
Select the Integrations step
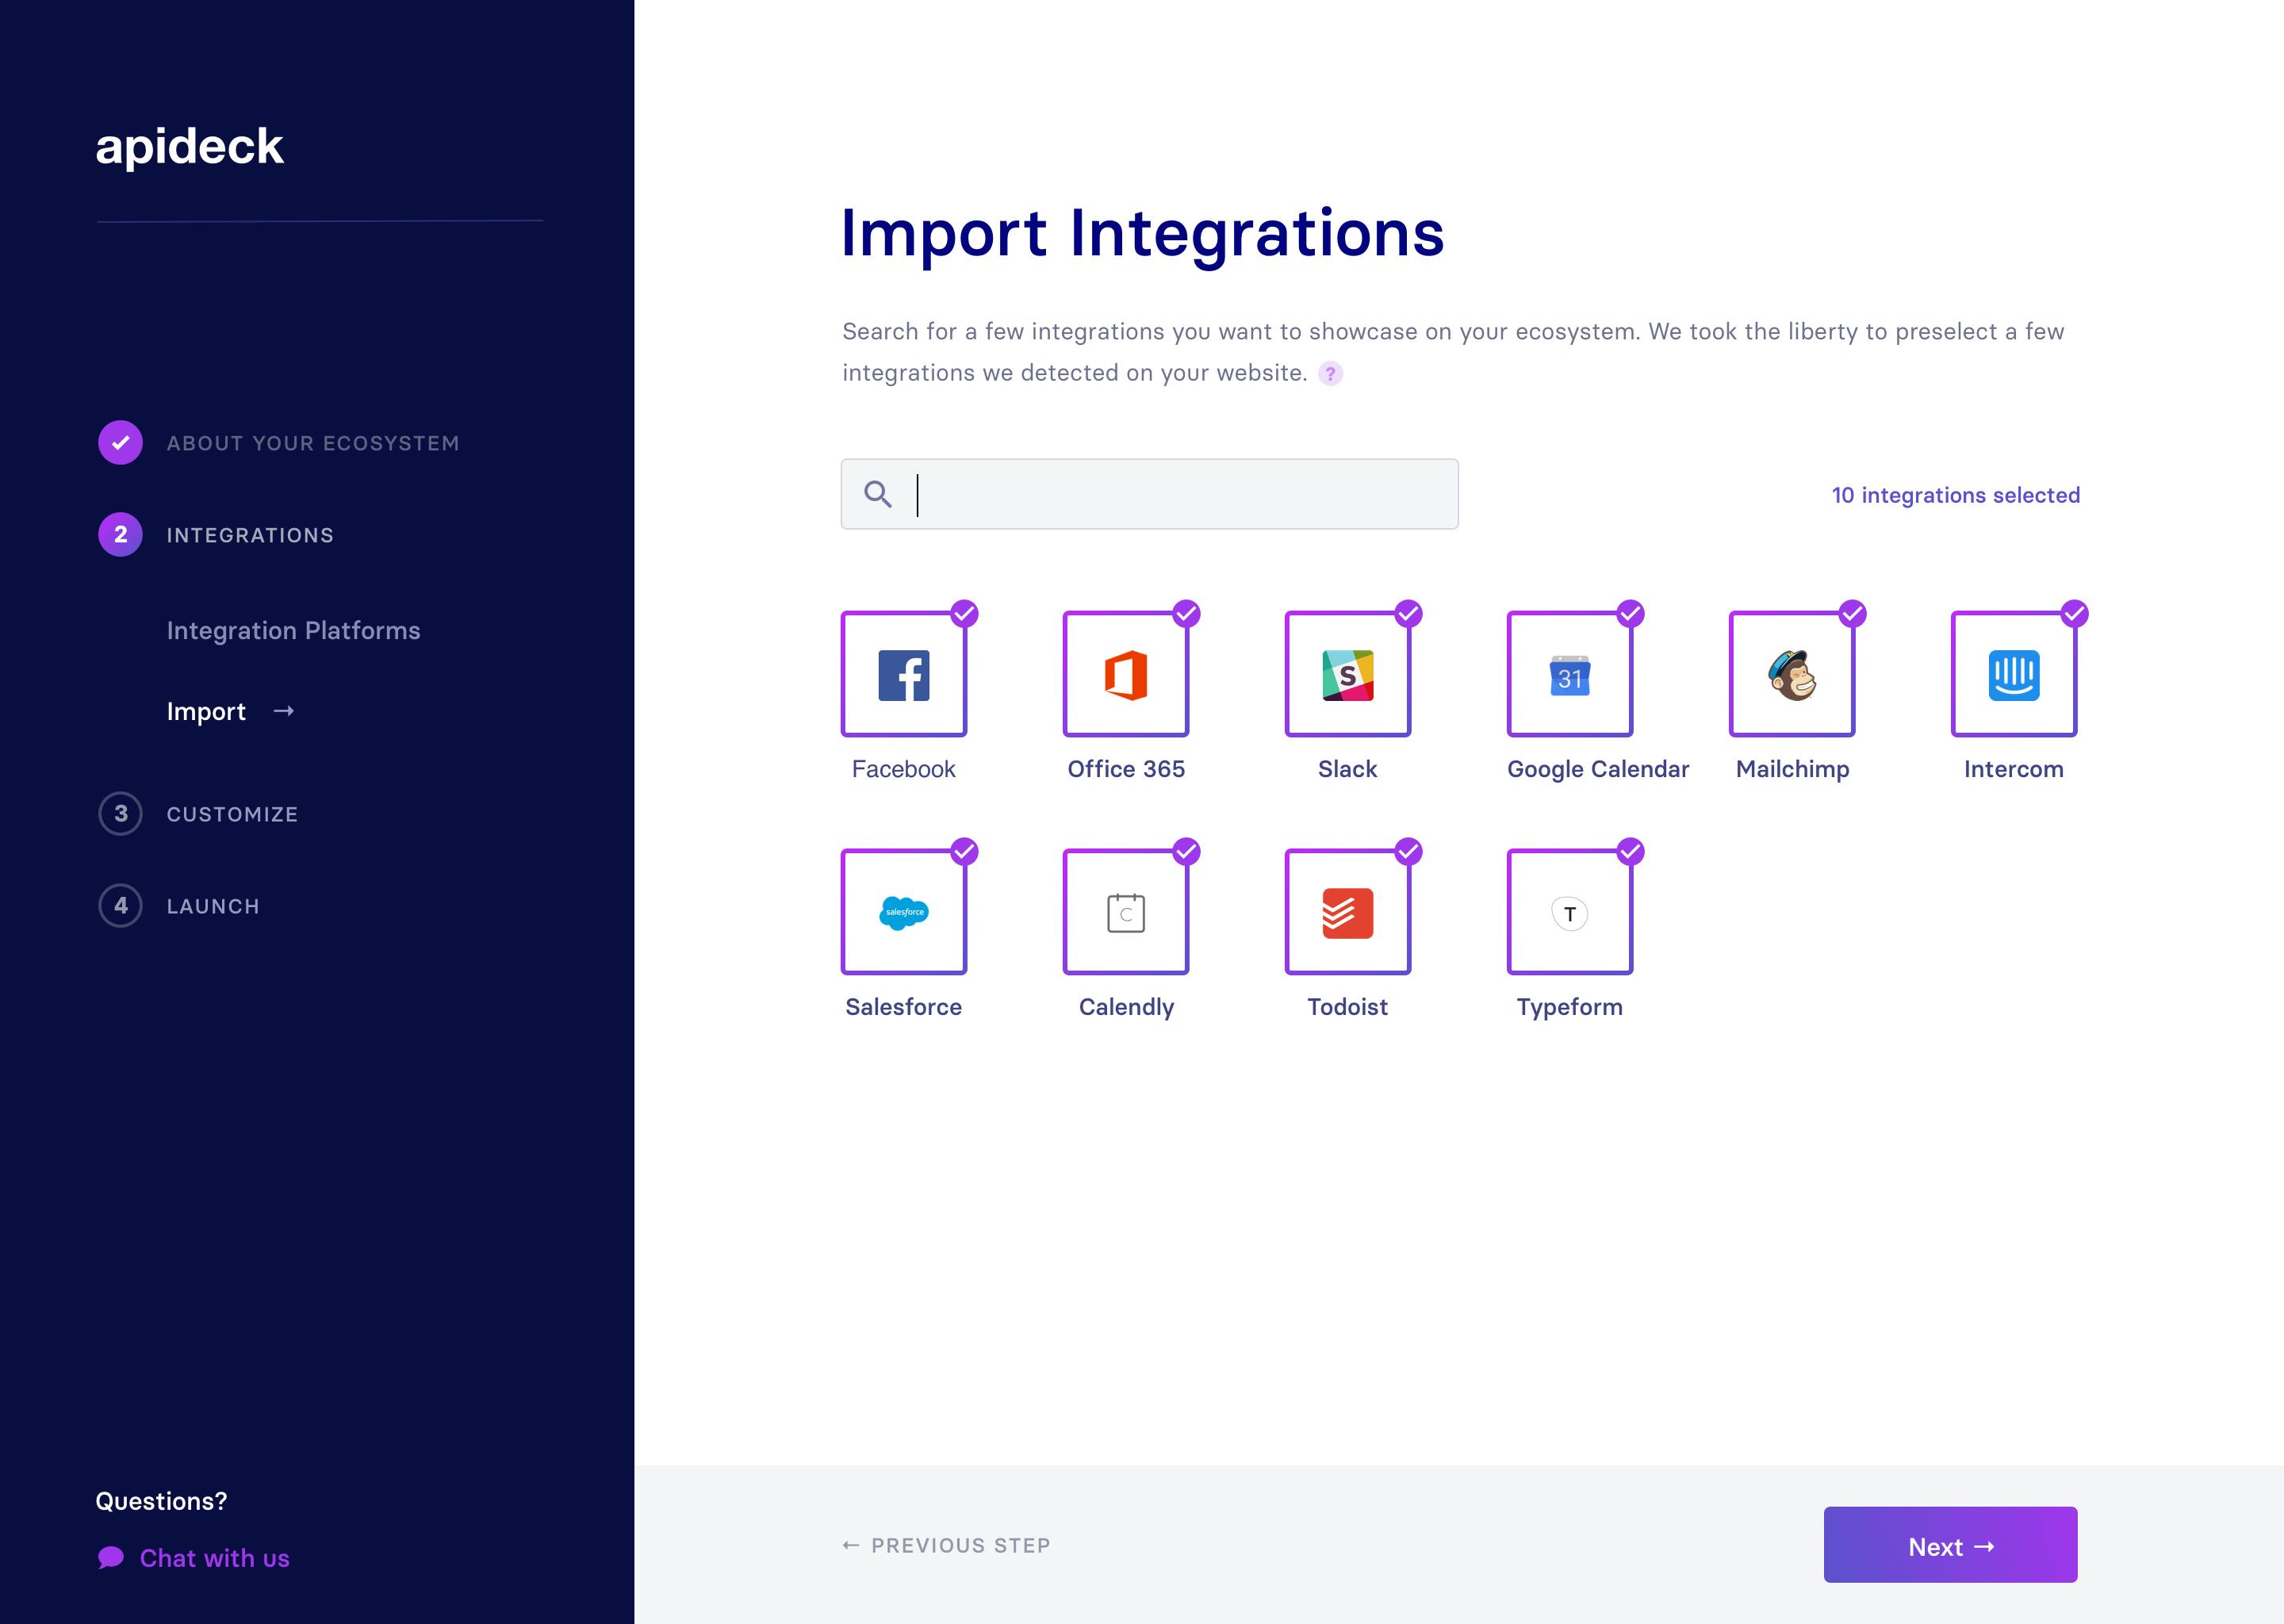[250, 535]
